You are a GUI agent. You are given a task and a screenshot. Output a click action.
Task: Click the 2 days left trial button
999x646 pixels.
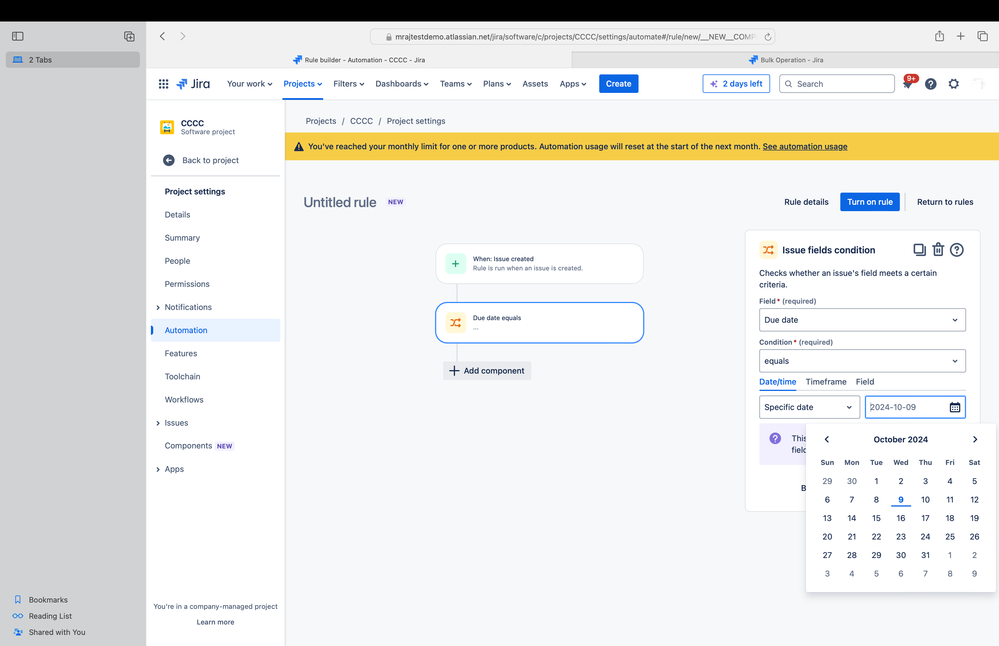click(x=736, y=83)
